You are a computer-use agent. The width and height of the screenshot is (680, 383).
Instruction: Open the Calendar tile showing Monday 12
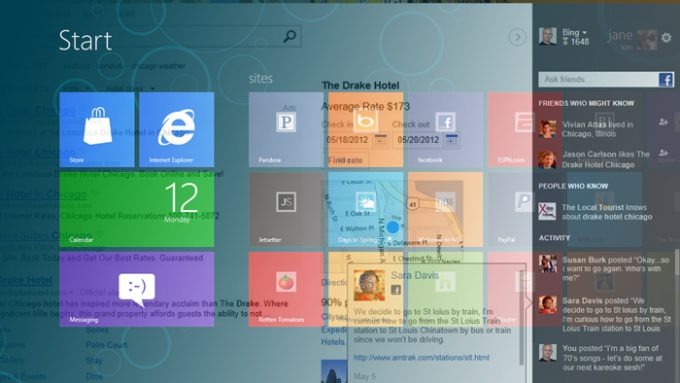[137, 209]
